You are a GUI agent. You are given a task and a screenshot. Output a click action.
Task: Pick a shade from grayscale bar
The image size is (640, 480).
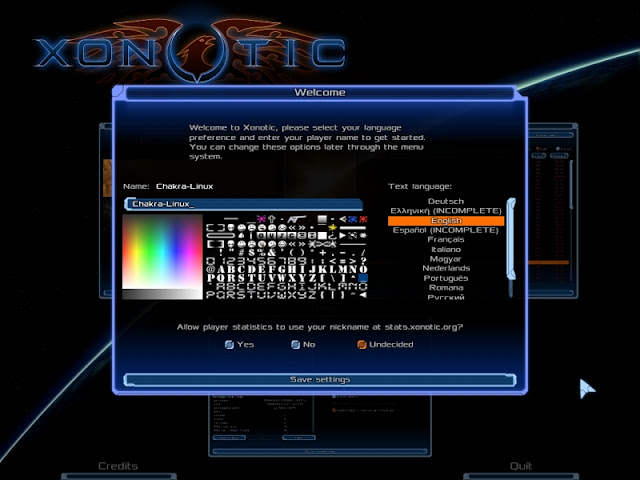point(162,294)
